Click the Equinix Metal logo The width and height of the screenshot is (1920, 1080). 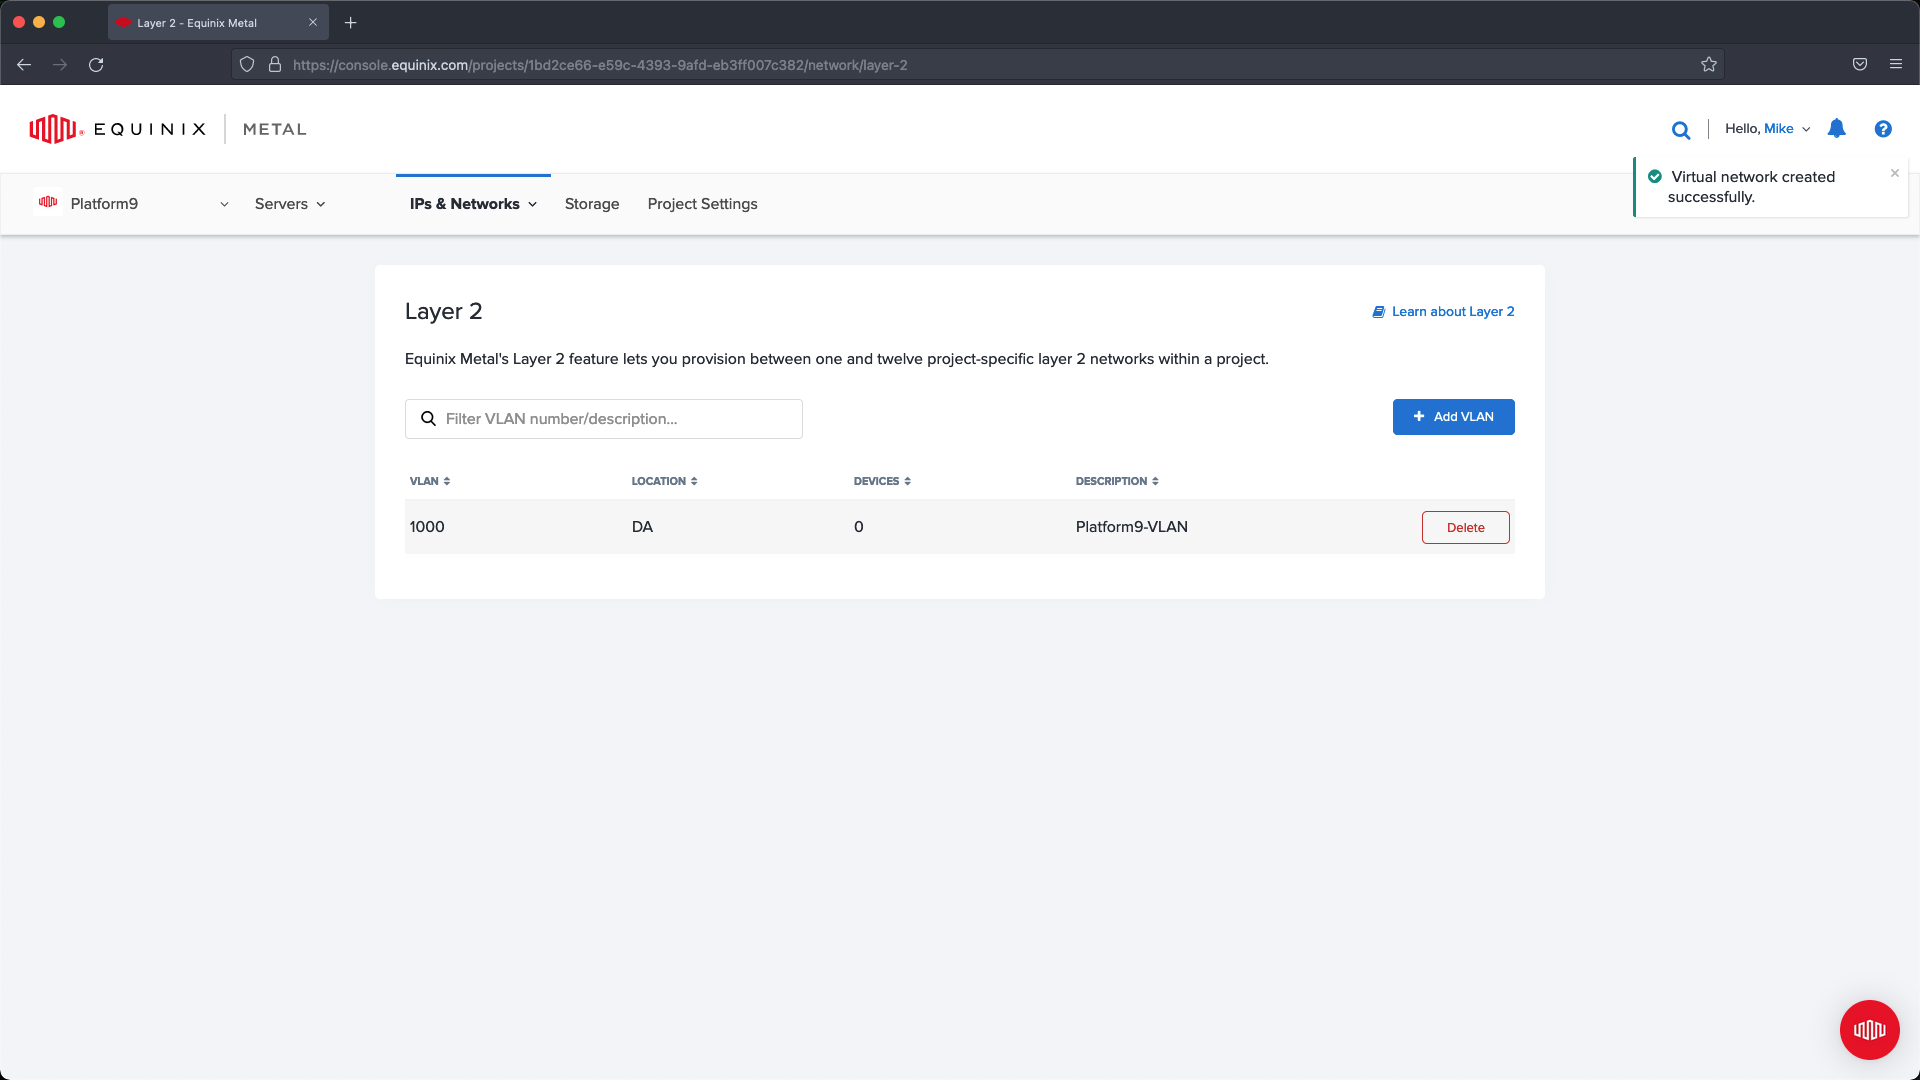click(x=168, y=129)
